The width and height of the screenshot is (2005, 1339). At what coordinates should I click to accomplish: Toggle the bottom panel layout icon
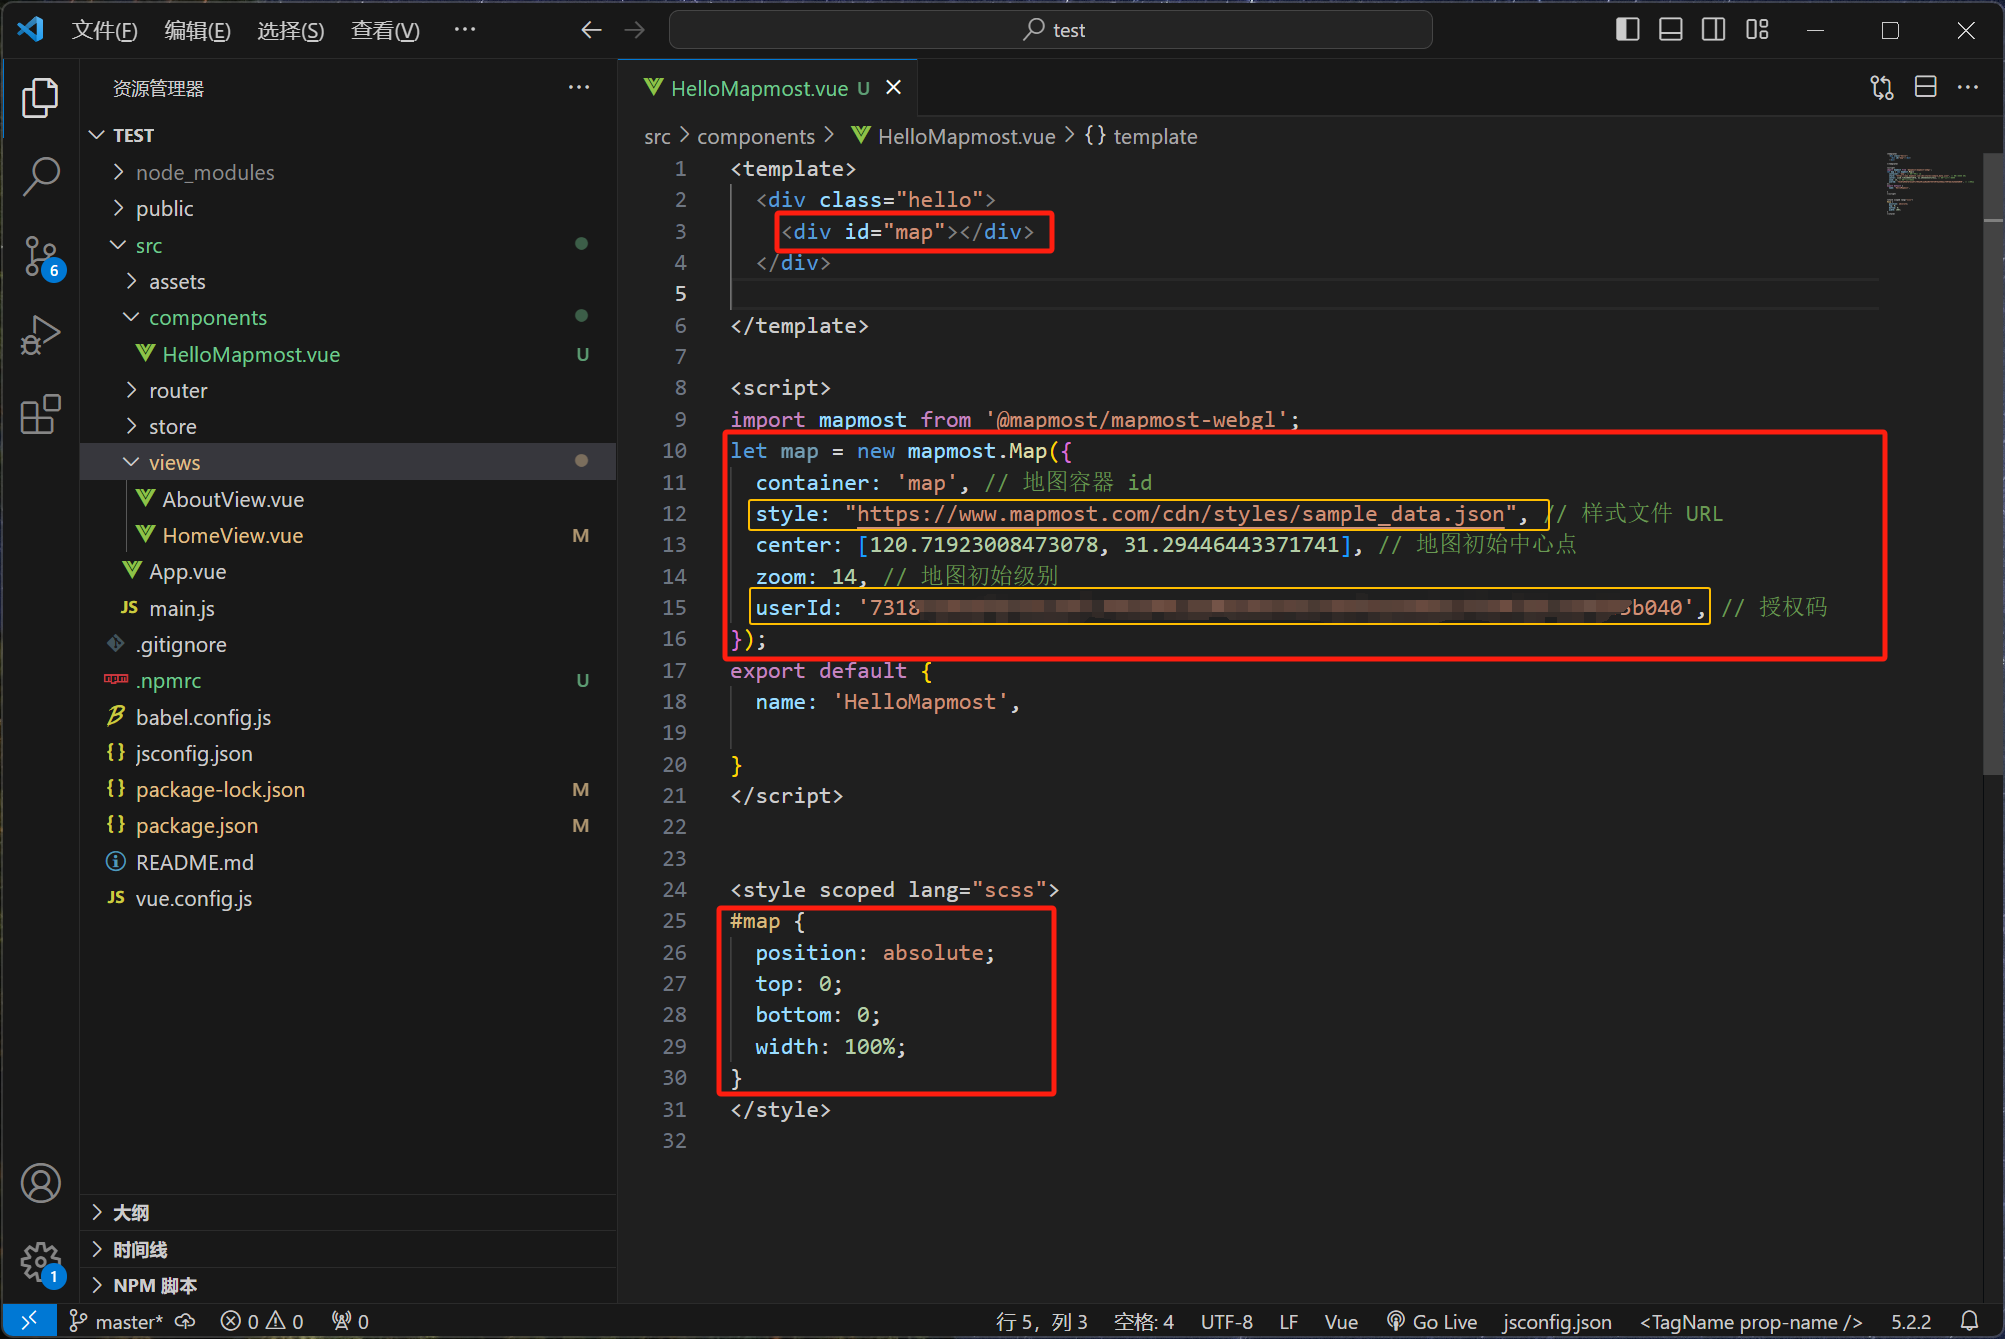(1670, 30)
